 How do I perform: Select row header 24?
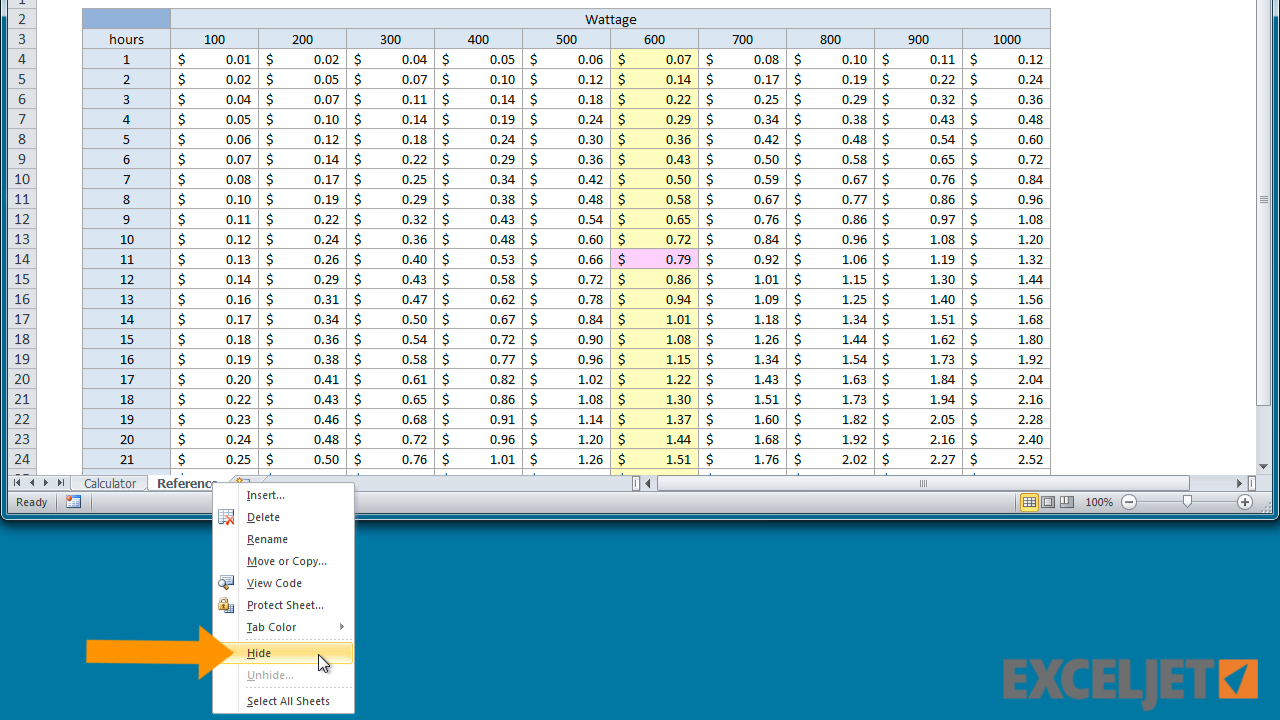point(22,459)
